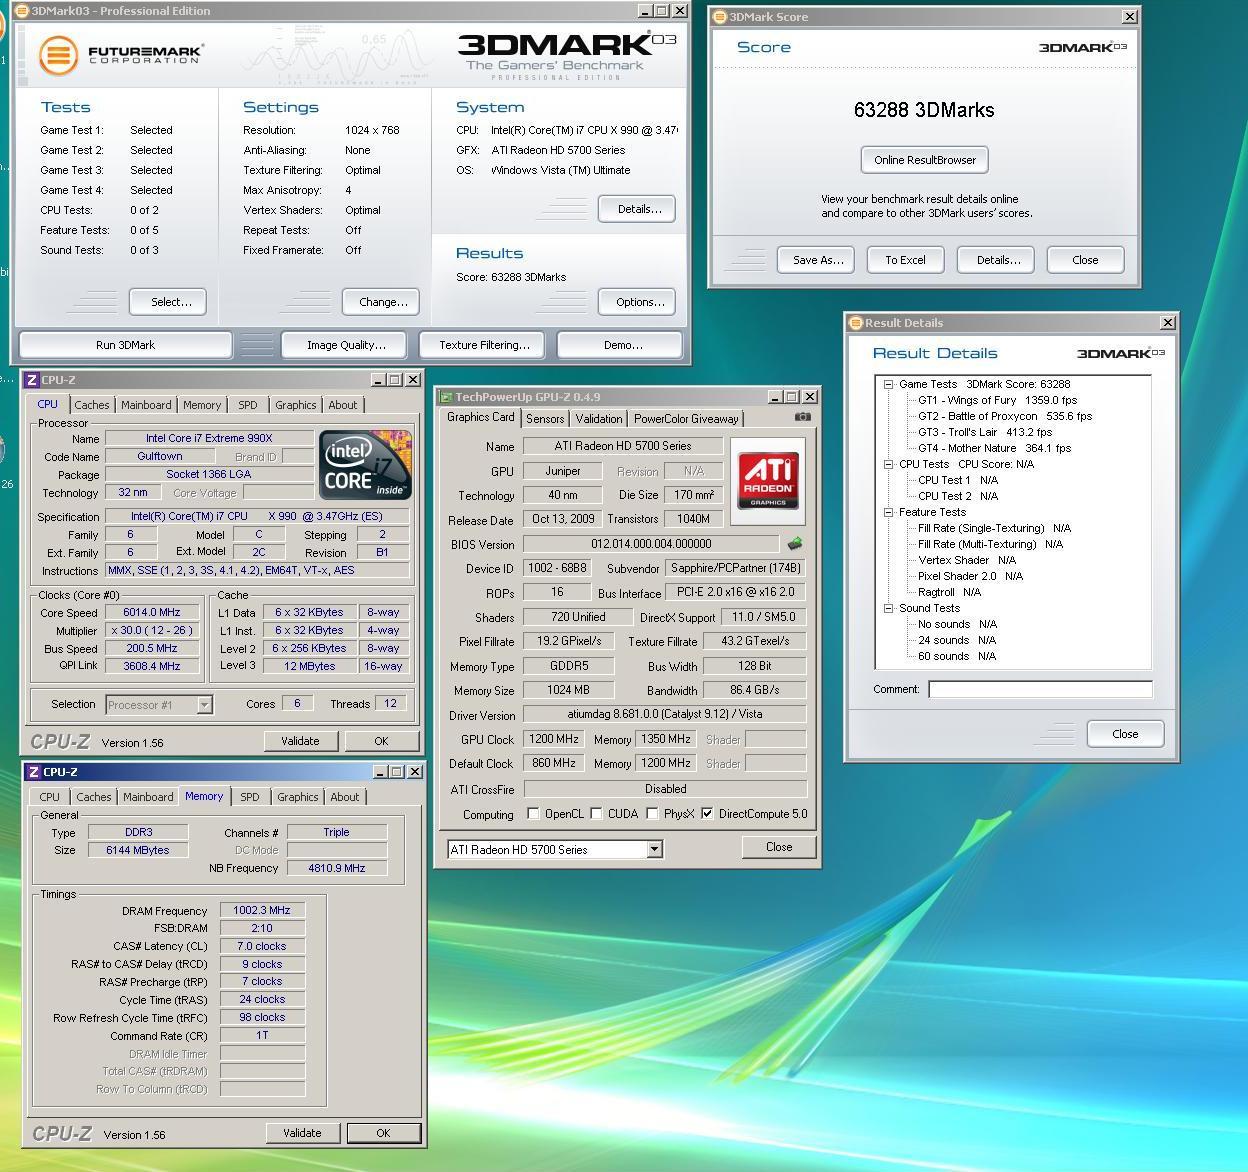
Task: Open the ATI Radeon HD 5700 Series dropdown
Action: 654,850
